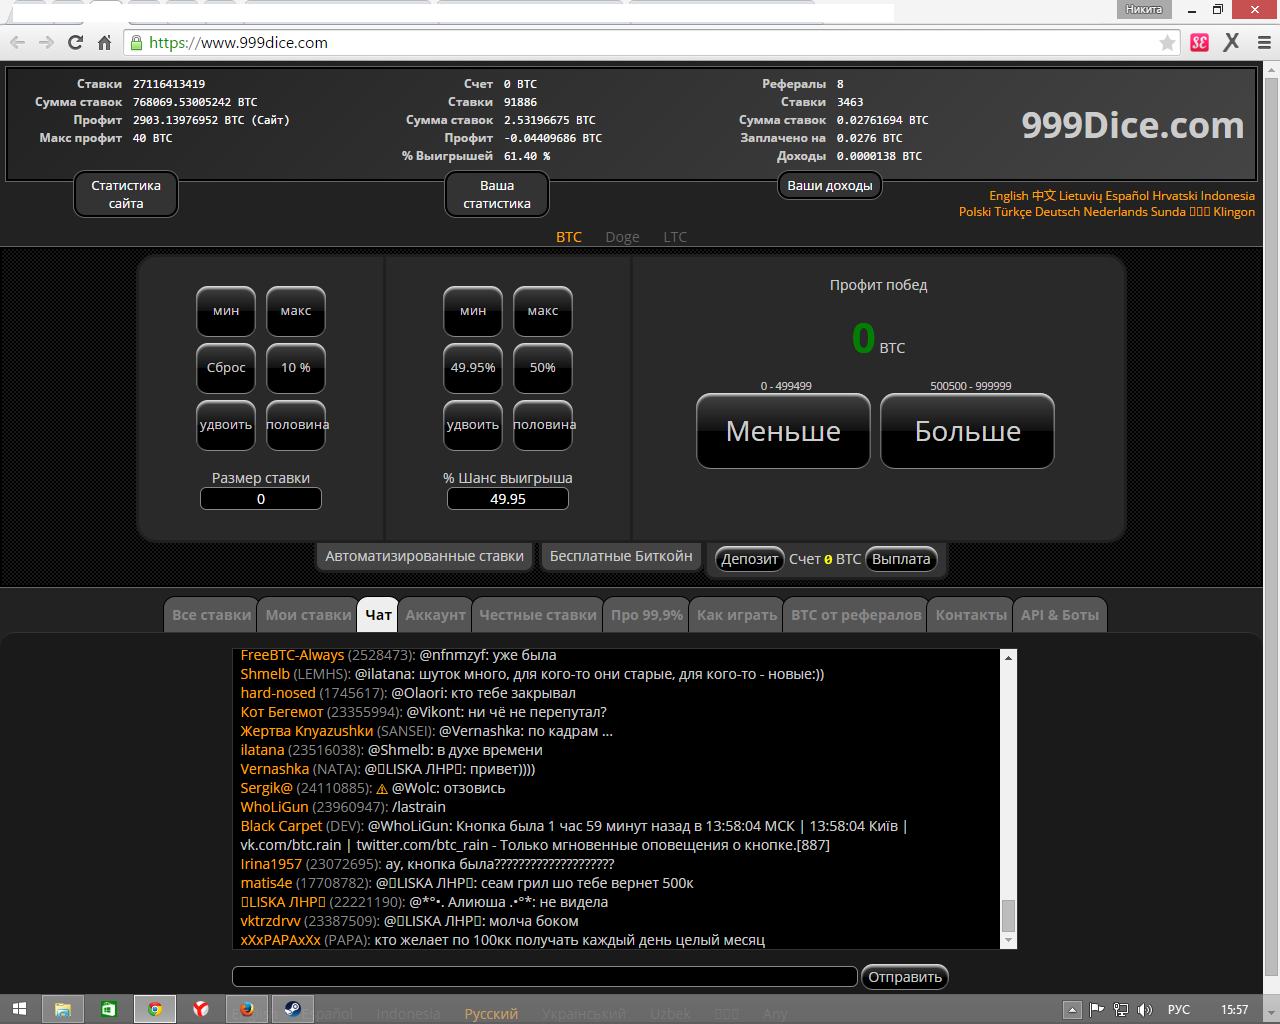
Task: Click the Бесплатные Биткойн button
Action: point(621,556)
